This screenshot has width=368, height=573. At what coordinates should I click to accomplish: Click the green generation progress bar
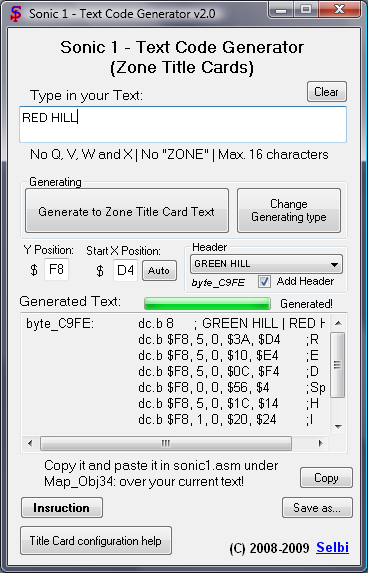207,304
